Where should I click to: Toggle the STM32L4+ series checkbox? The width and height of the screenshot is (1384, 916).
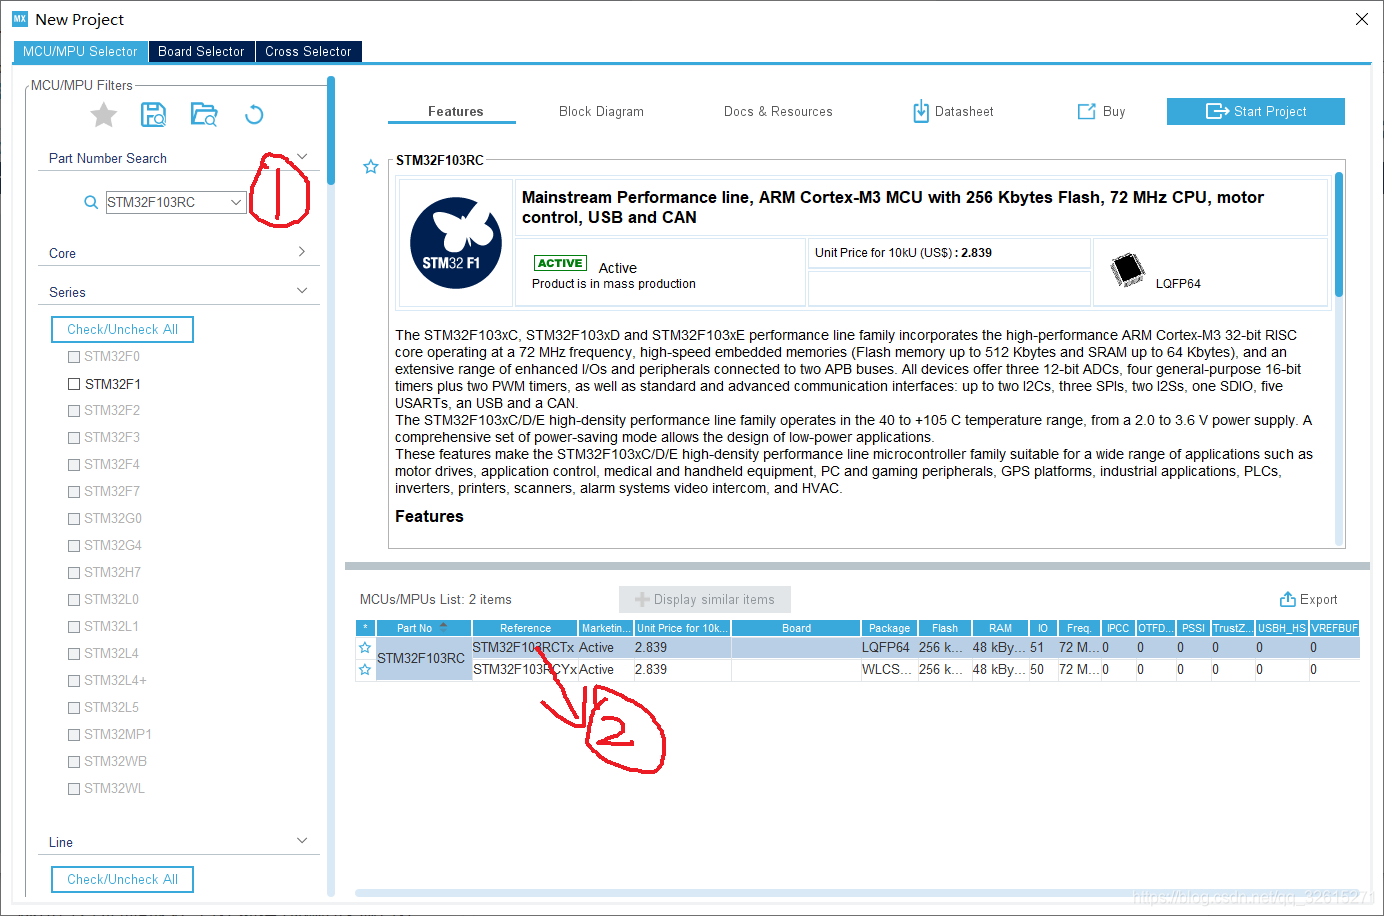coord(74,681)
